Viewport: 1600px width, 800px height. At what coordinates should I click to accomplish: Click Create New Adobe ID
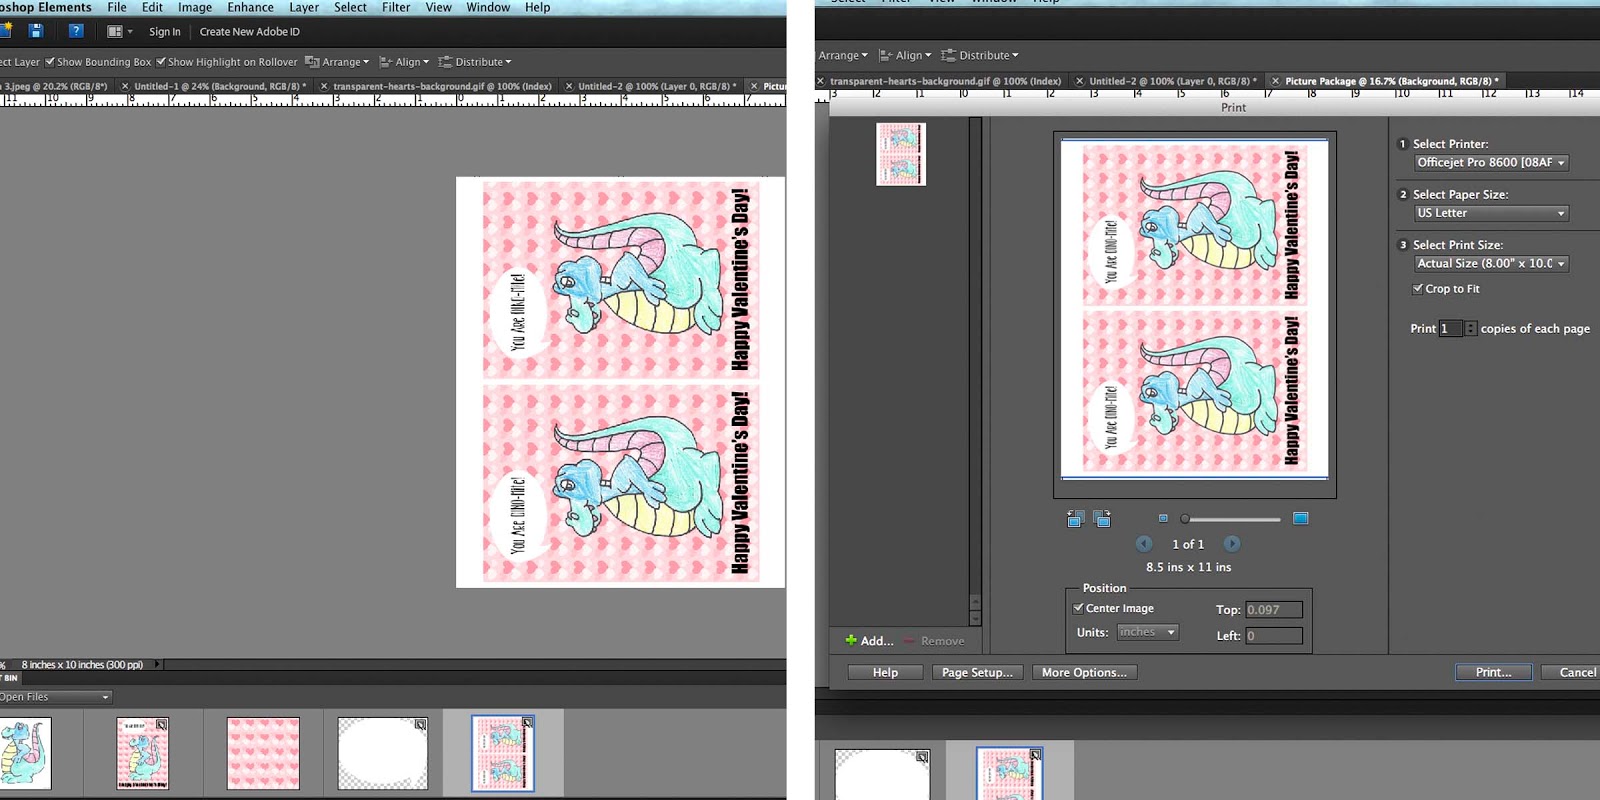click(x=250, y=32)
